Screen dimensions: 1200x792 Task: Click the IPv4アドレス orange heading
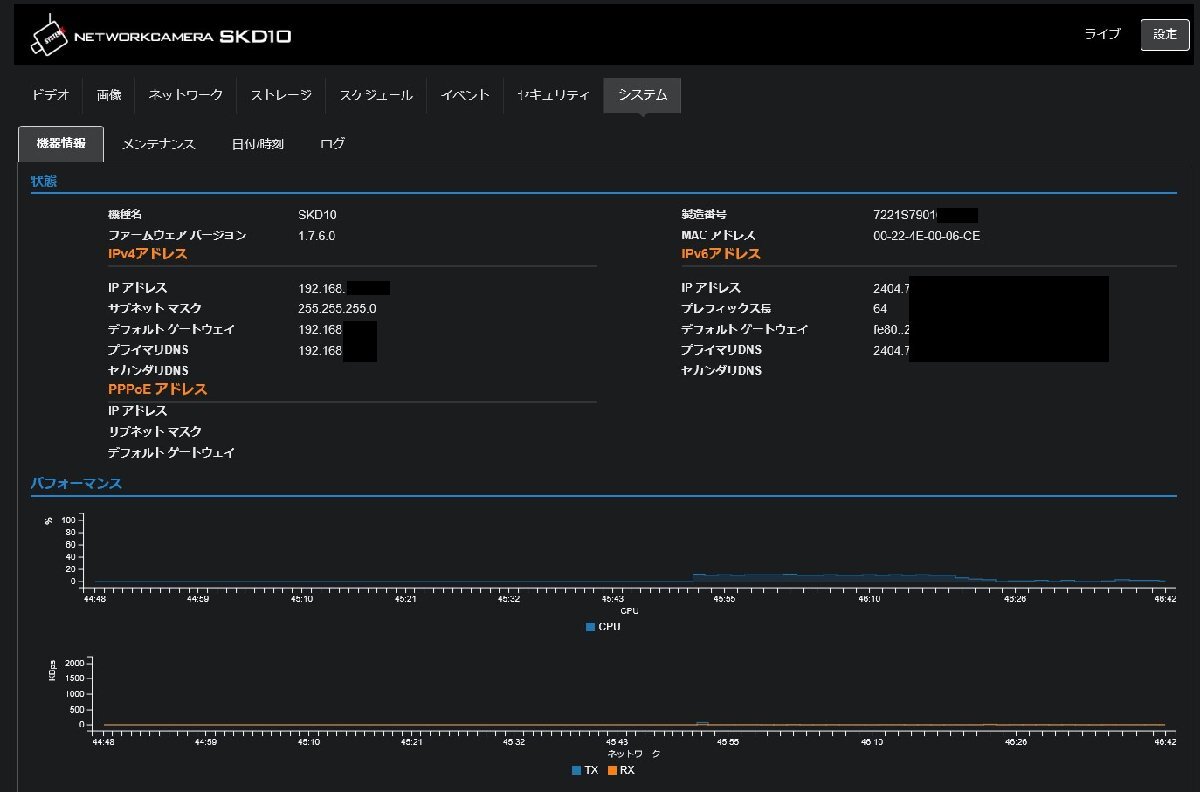tap(148, 254)
